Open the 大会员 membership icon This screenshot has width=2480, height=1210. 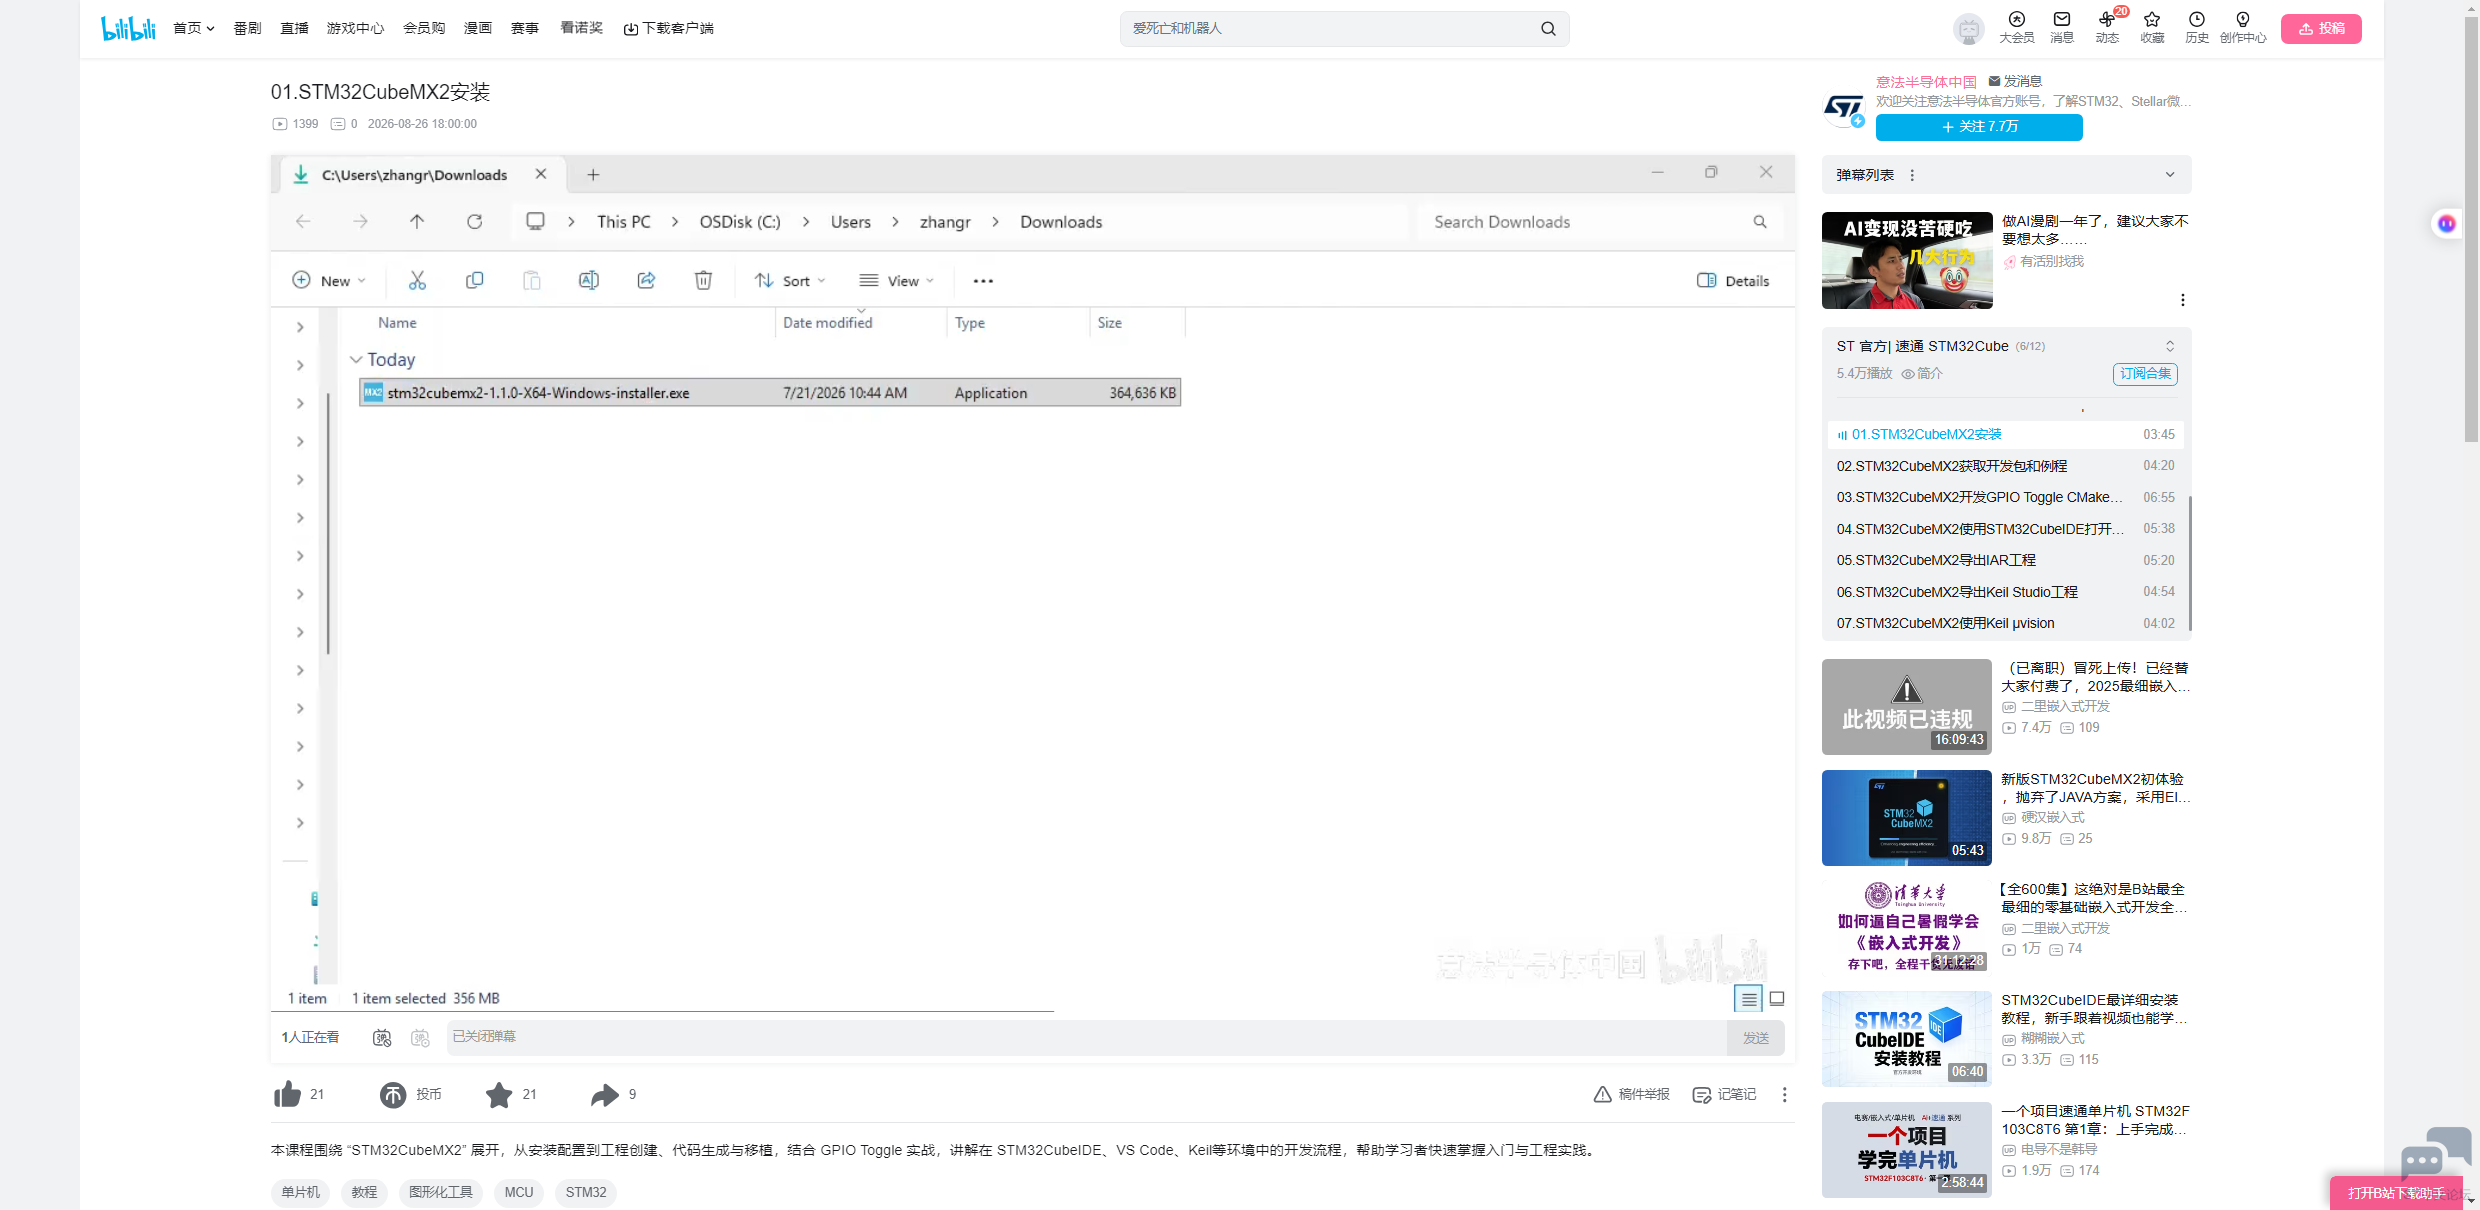[2016, 27]
